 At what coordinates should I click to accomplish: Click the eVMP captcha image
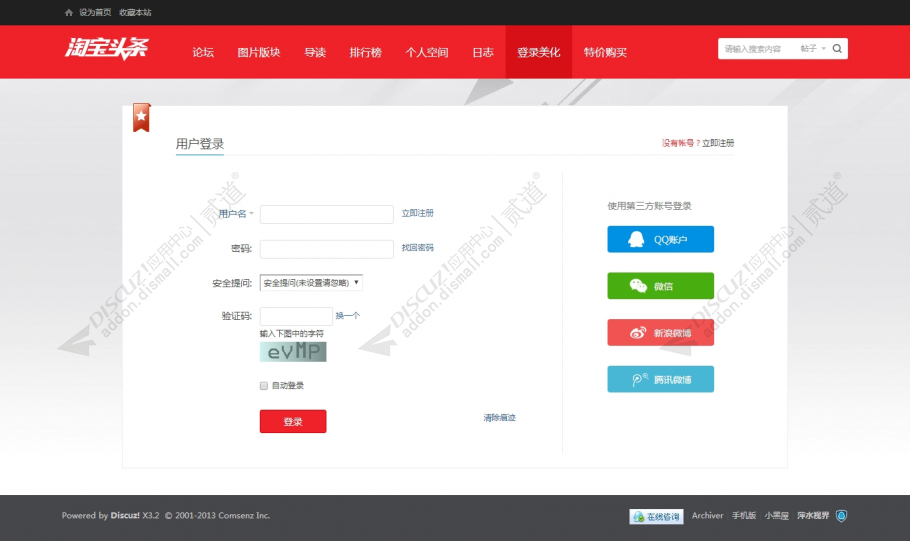pyautogui.click(x=293, y=352)
